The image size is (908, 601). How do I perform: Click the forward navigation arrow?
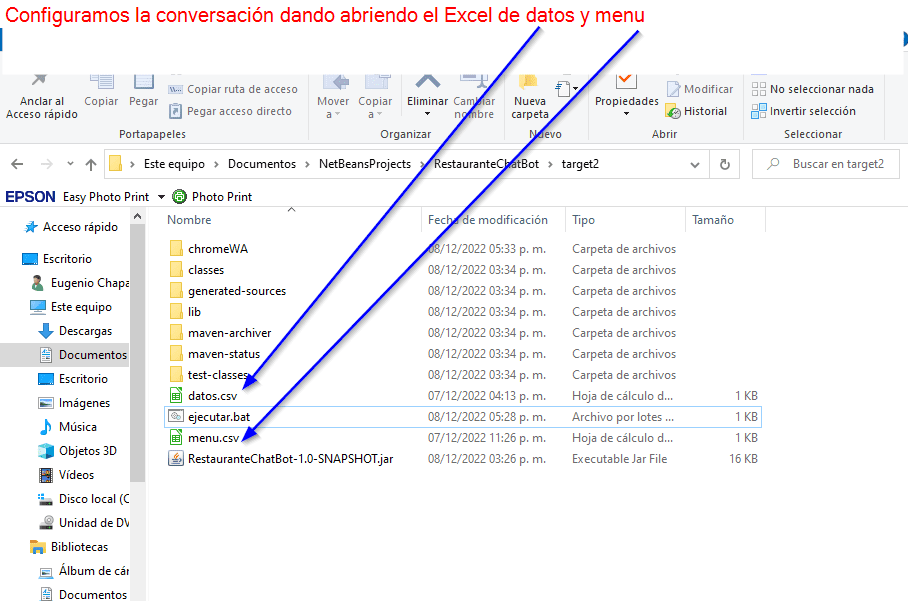click(47, 164)
